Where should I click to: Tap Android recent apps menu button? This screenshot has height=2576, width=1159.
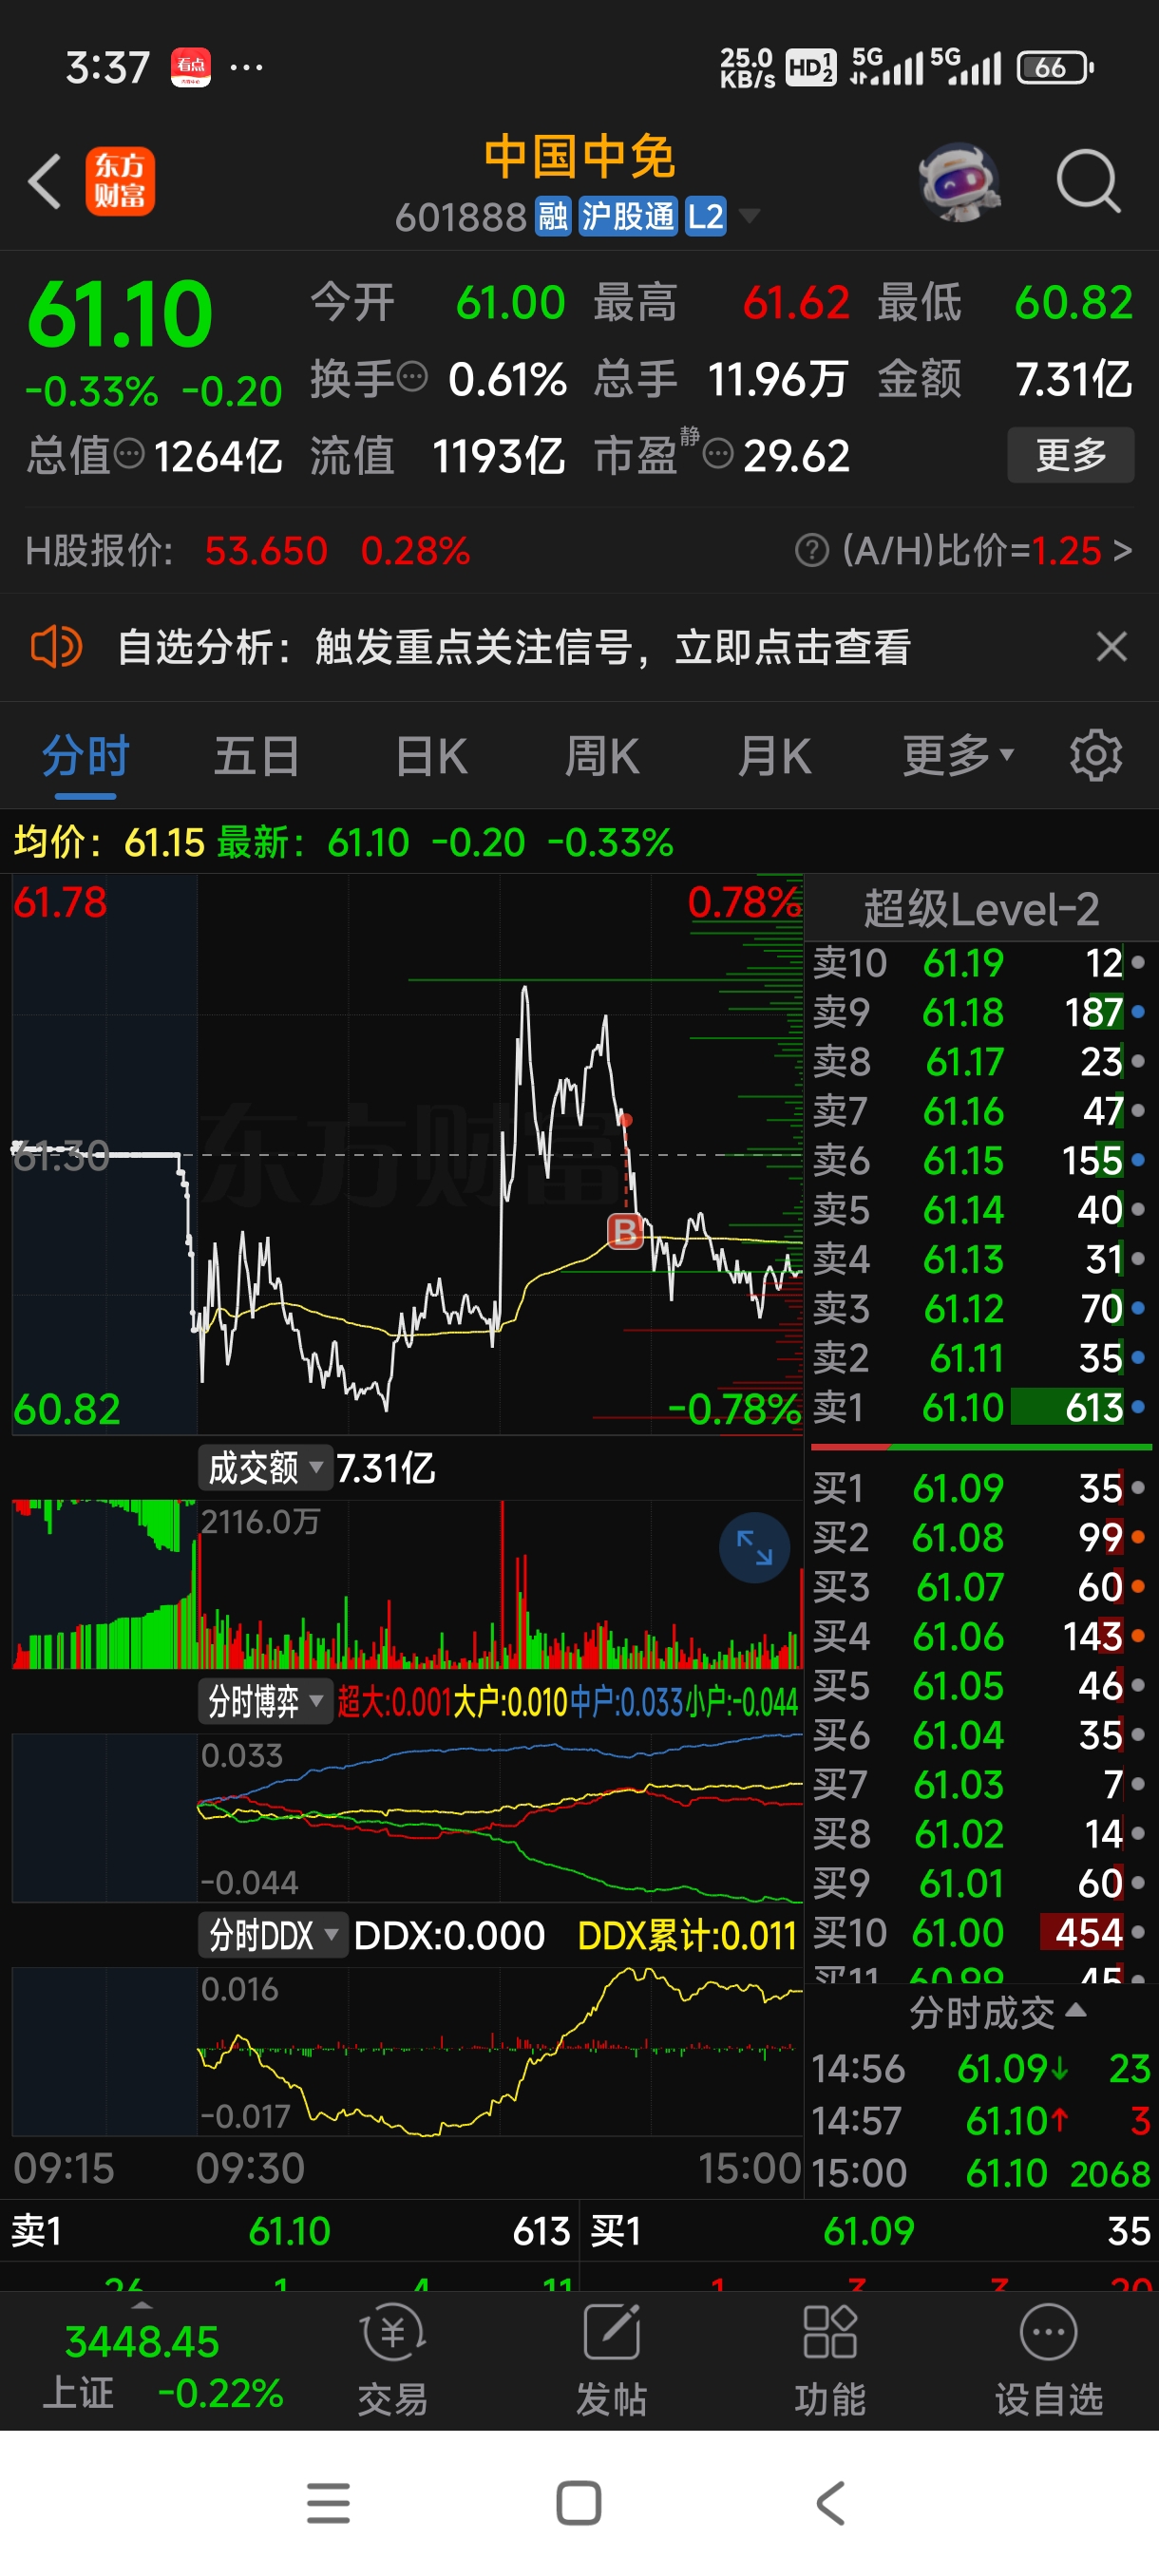pyautogui.click(x=328, y=2503)
